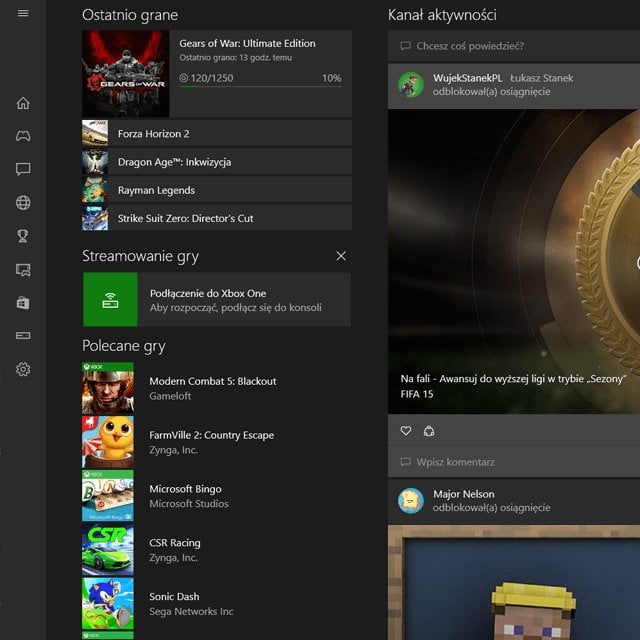This screenshot has height=640, width=640.
Task: Open the Store using the shopping bag icon
Action: [x=23, y=302]
